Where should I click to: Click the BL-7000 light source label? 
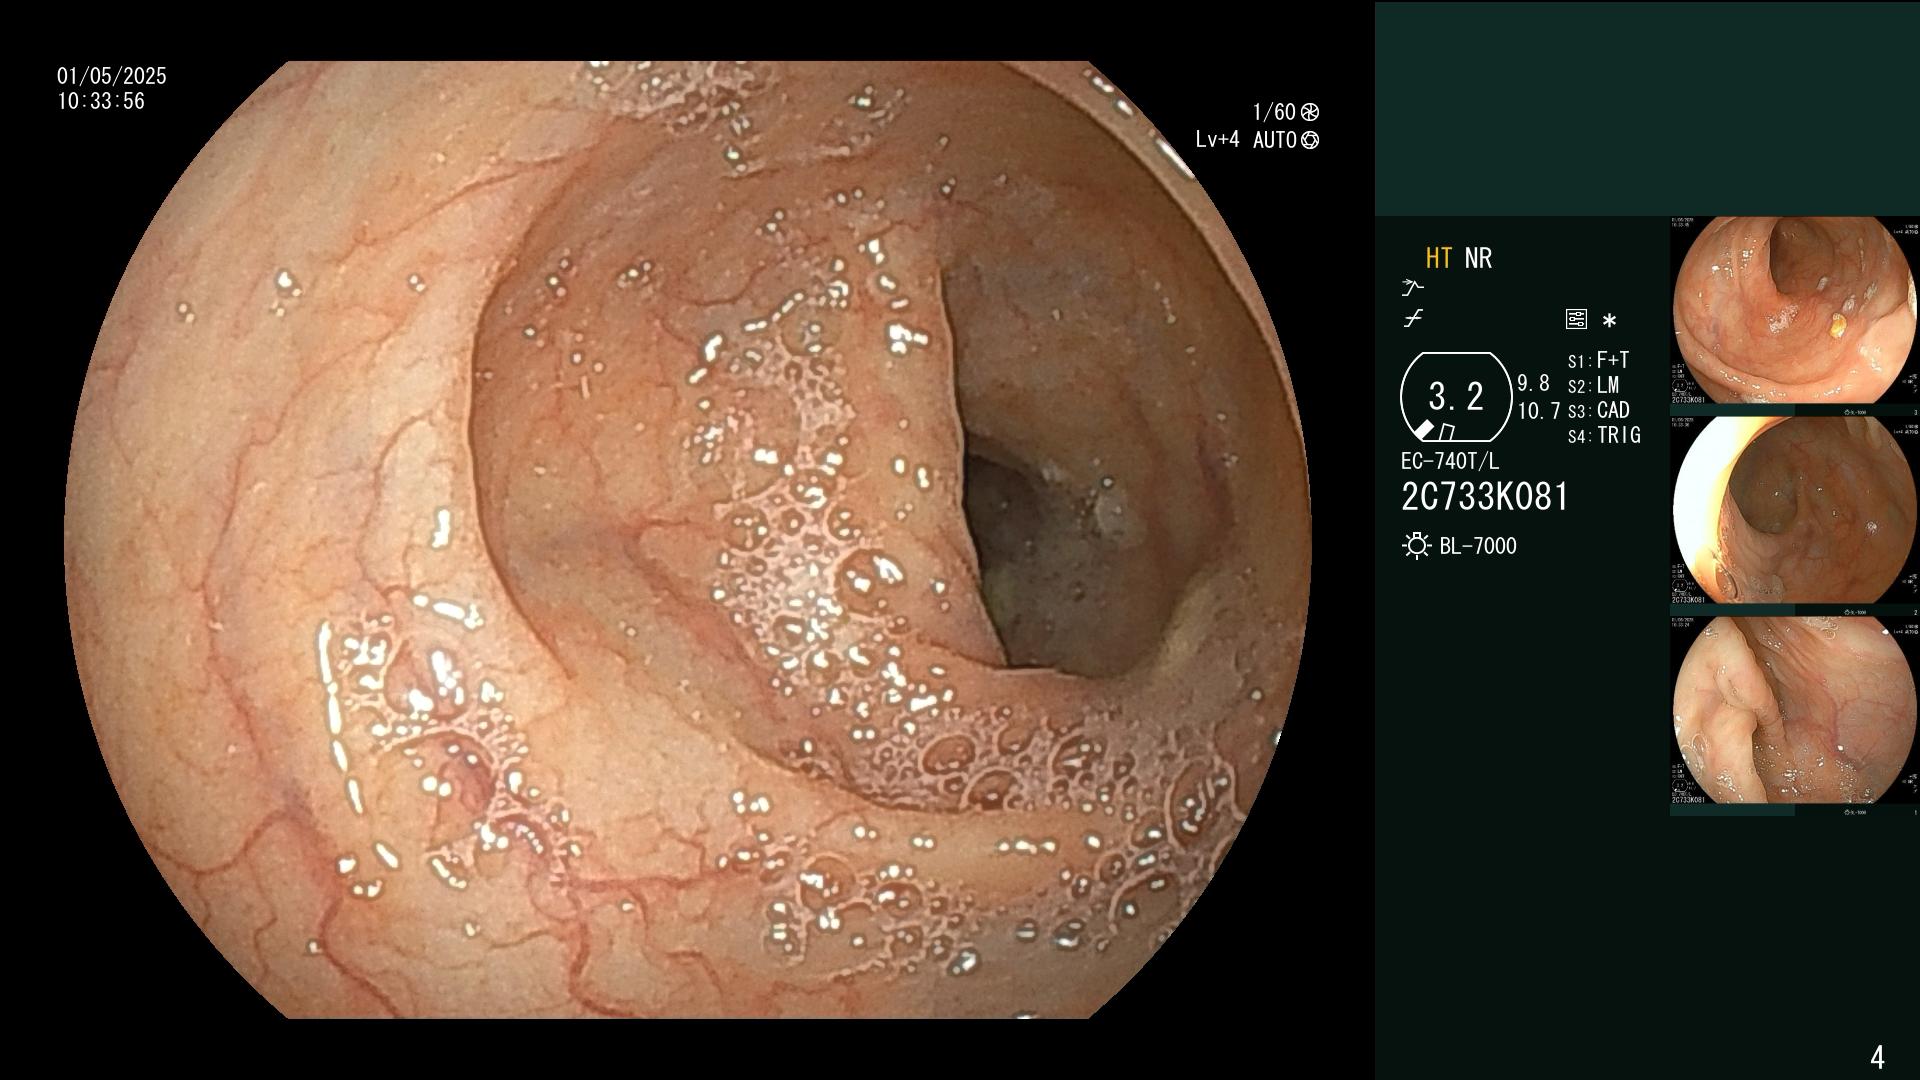1478,546
